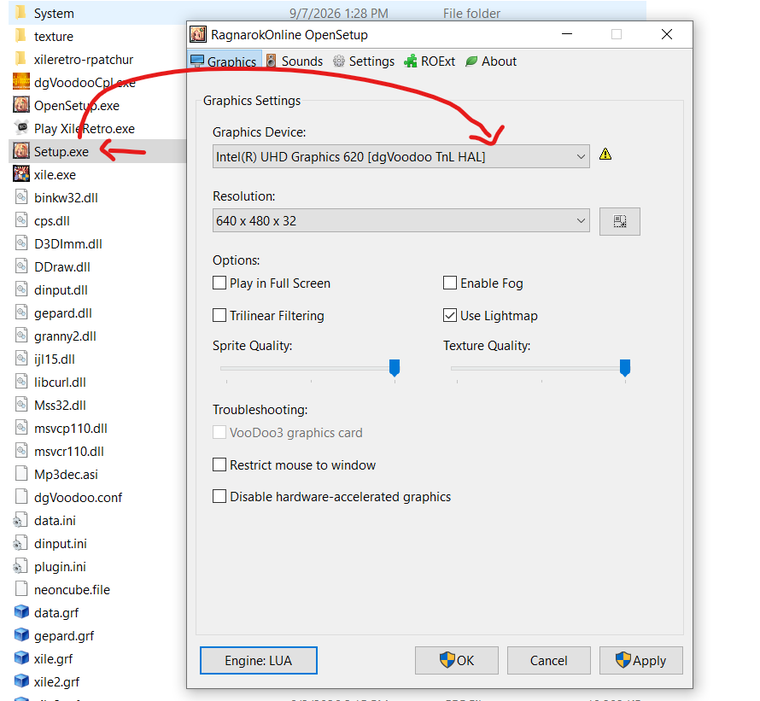Click the granny2.dll file icon

pos(21,335)
